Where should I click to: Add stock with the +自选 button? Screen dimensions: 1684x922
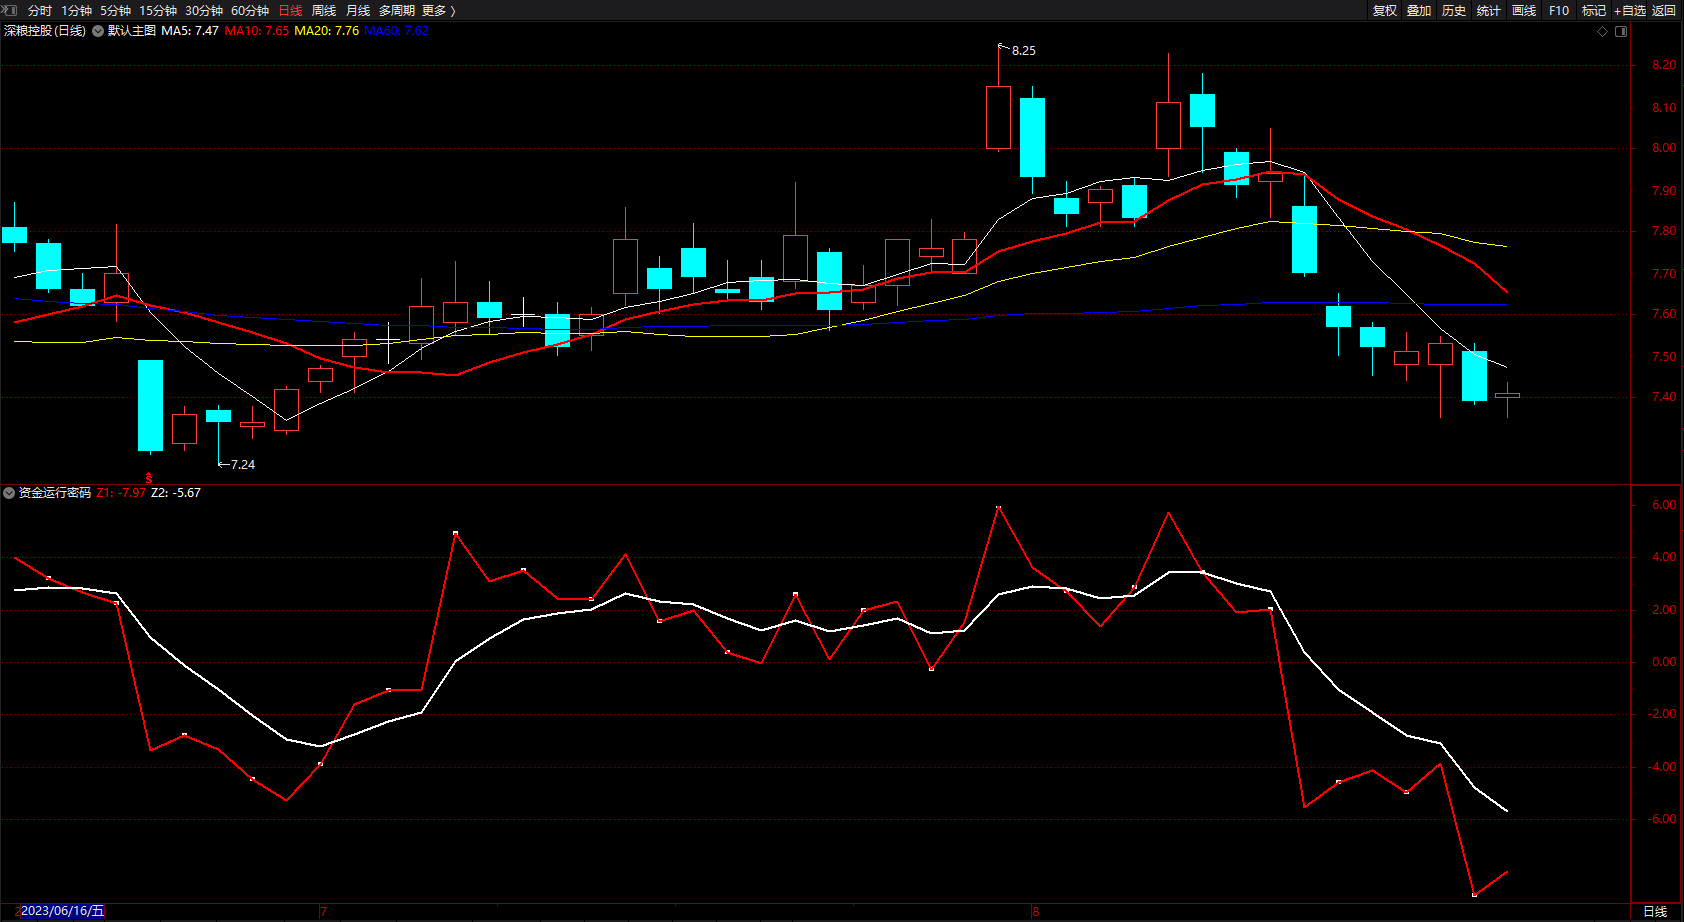[x=1630, y=11]
